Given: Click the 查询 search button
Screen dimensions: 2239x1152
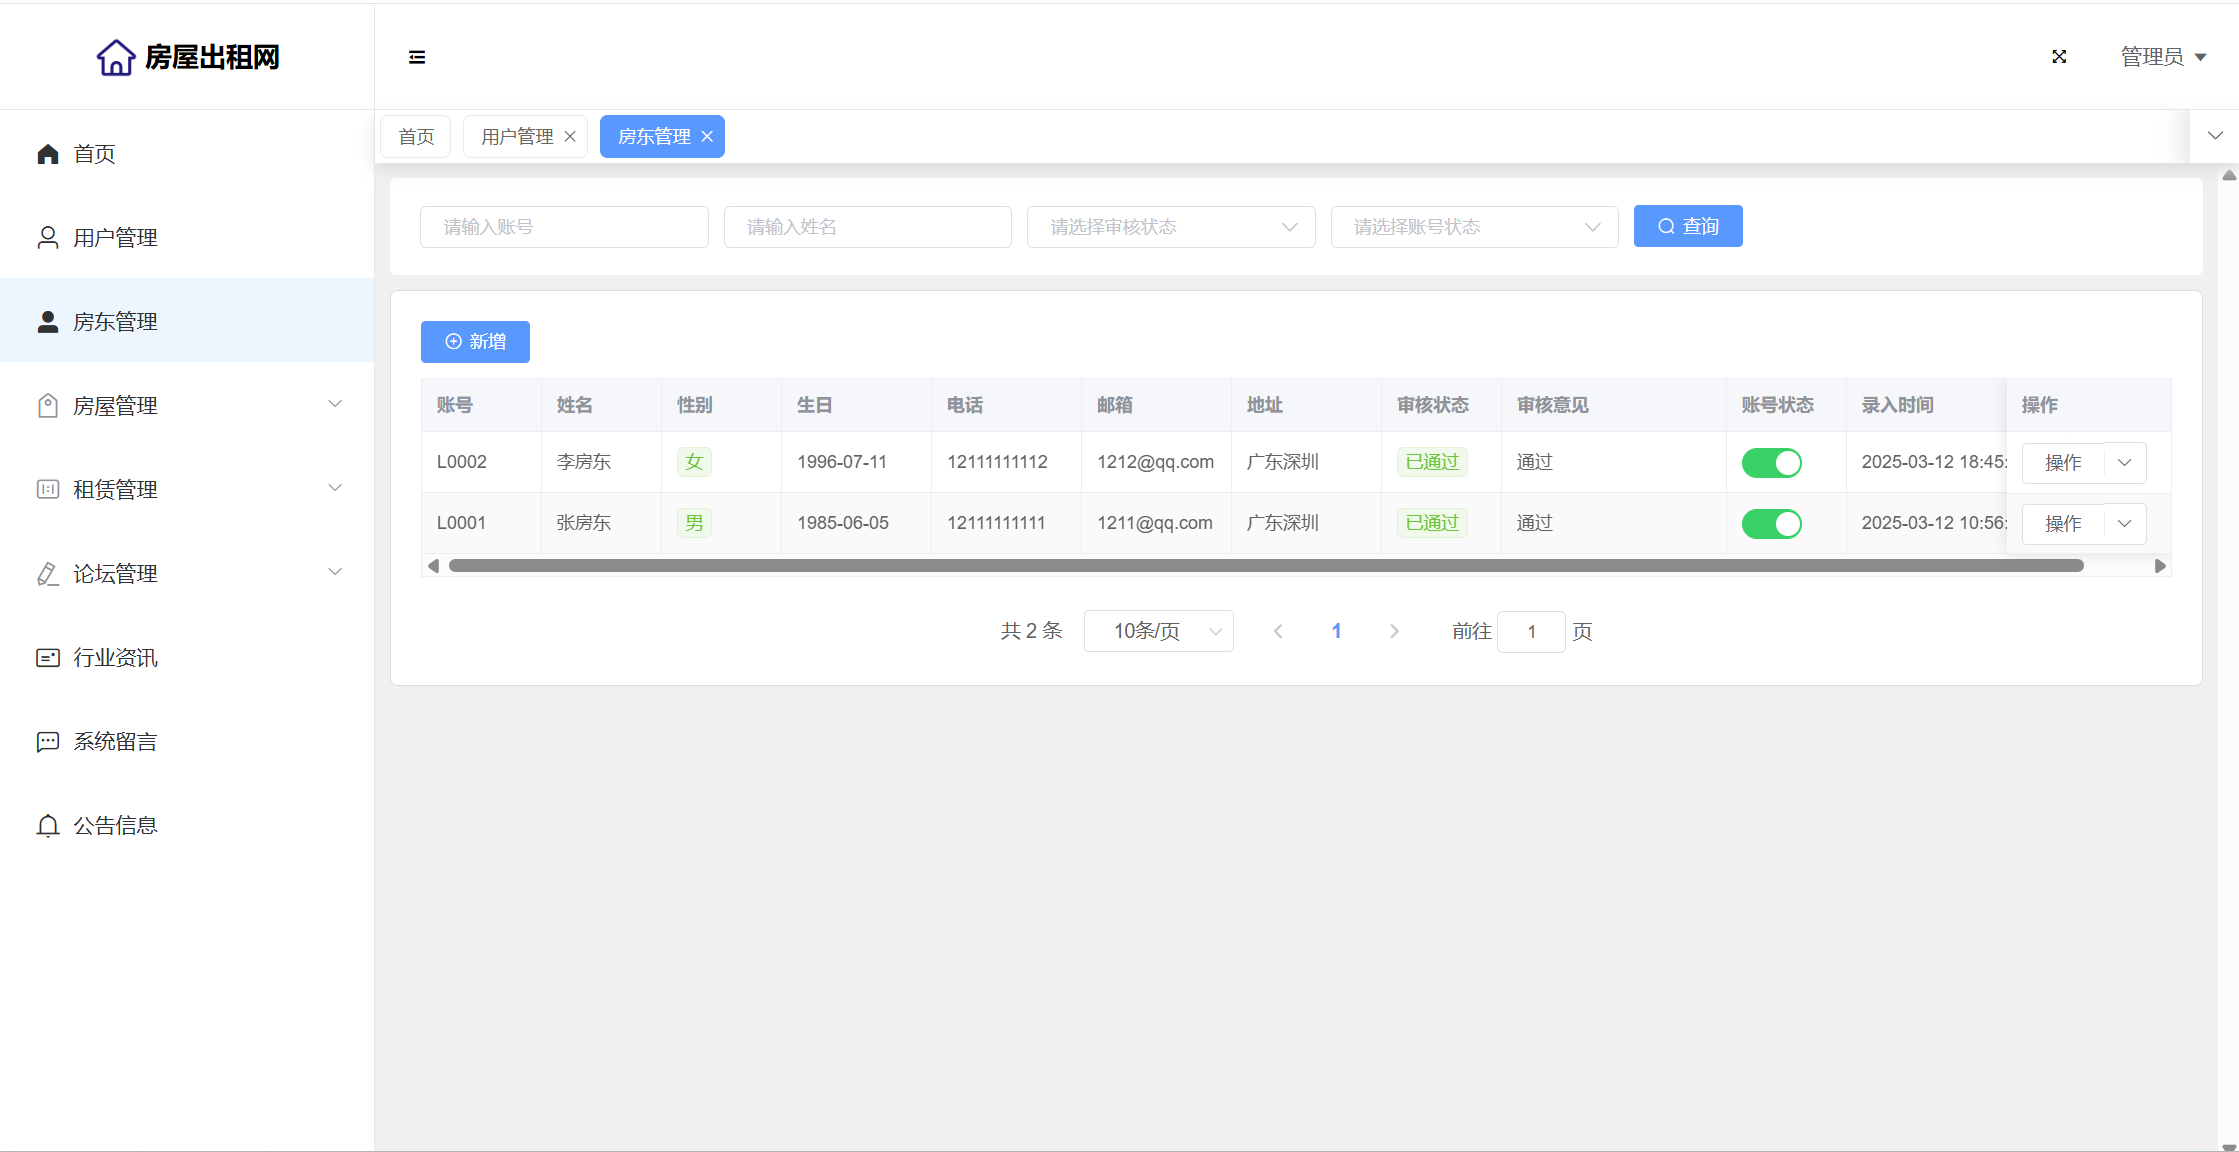Looking at the screenshot, I should click(x=1687, y=227).
